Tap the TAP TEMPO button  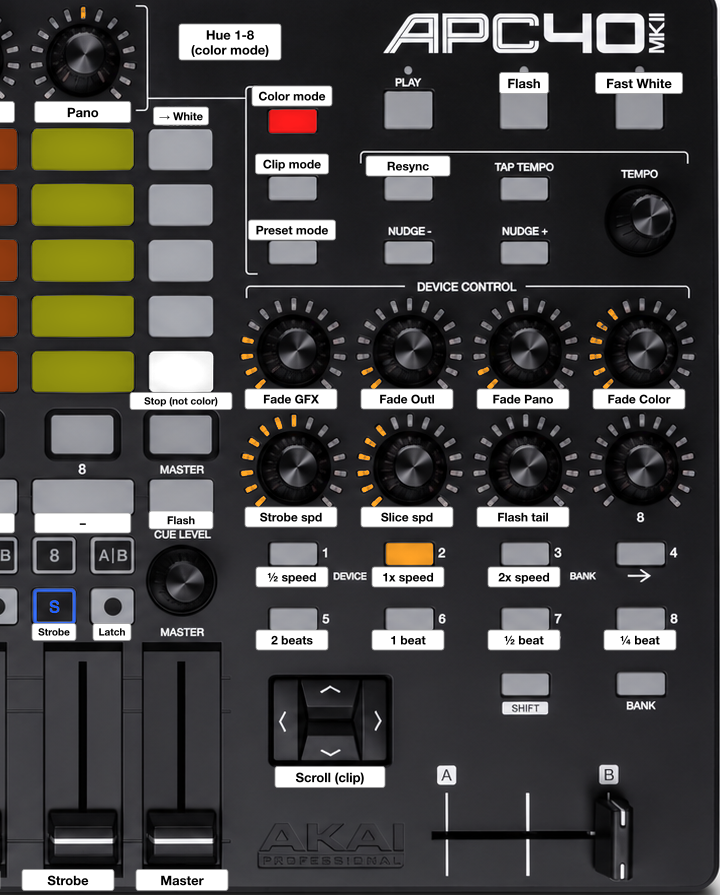(x=524, y=188)
